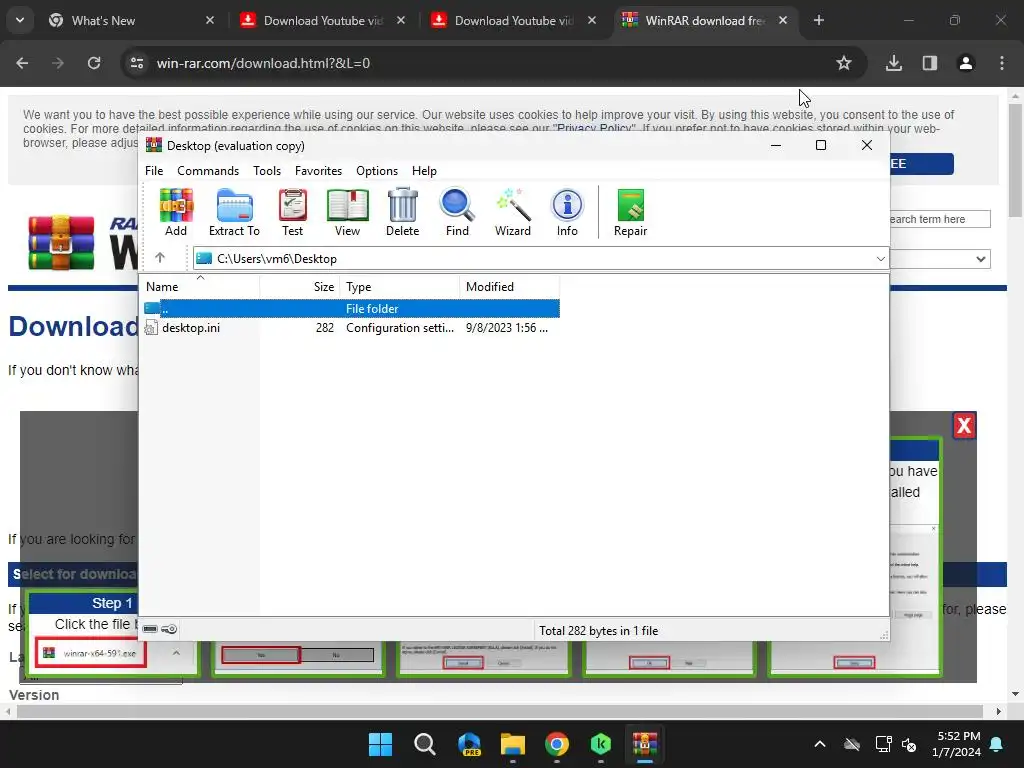Click the 'Total 282 bytes in 1 file' status
The height and width of the screenshot is (768, 1024).
[598, 631]
